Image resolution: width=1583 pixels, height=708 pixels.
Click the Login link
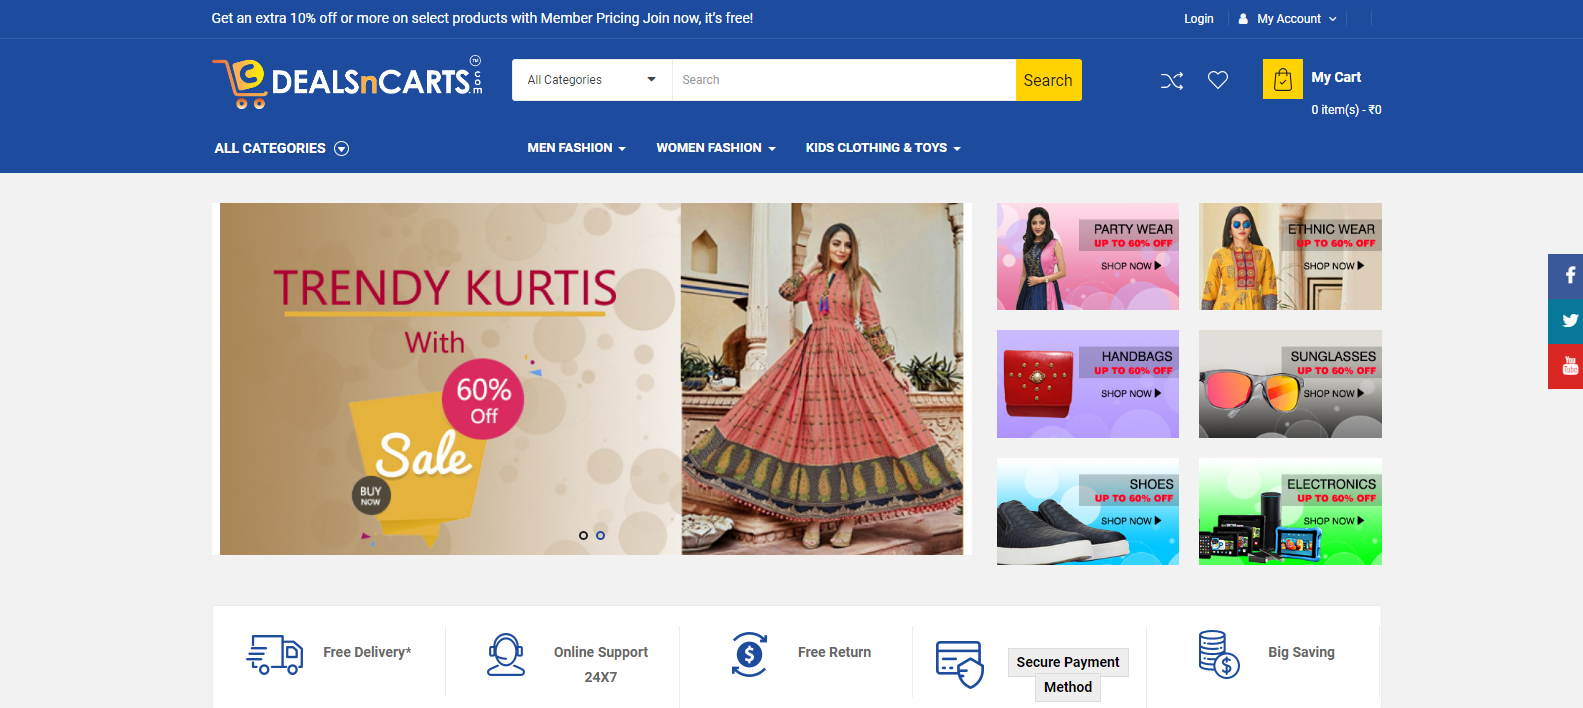pyautogui.click(x=1198, y=19)
